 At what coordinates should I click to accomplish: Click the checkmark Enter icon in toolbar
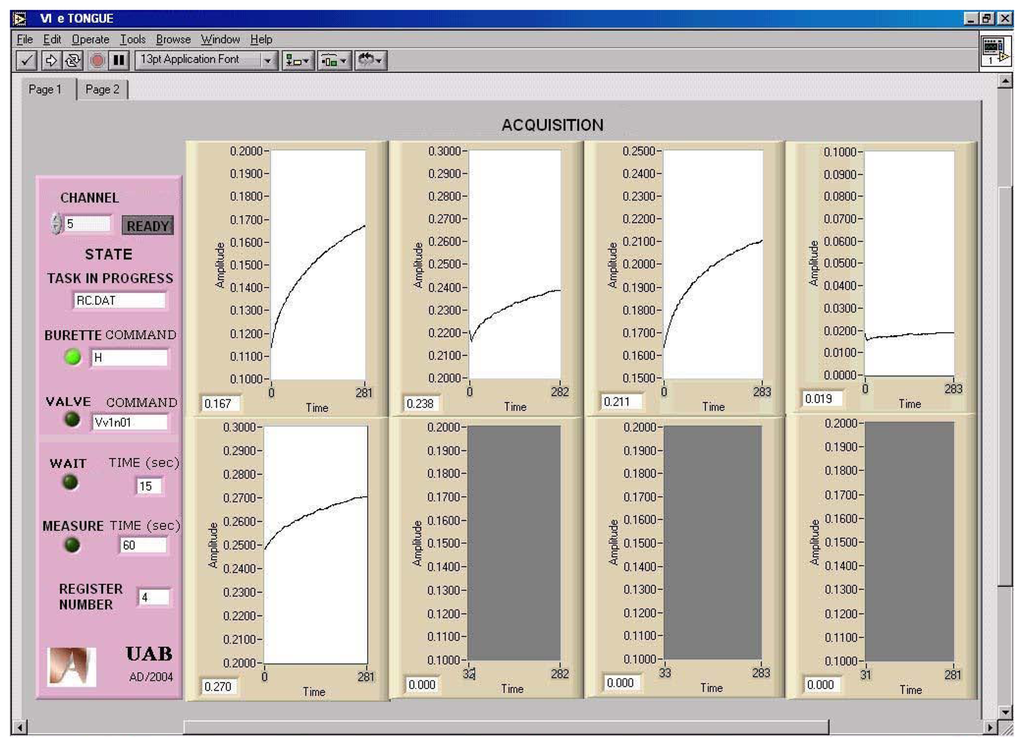click(28, 60)
